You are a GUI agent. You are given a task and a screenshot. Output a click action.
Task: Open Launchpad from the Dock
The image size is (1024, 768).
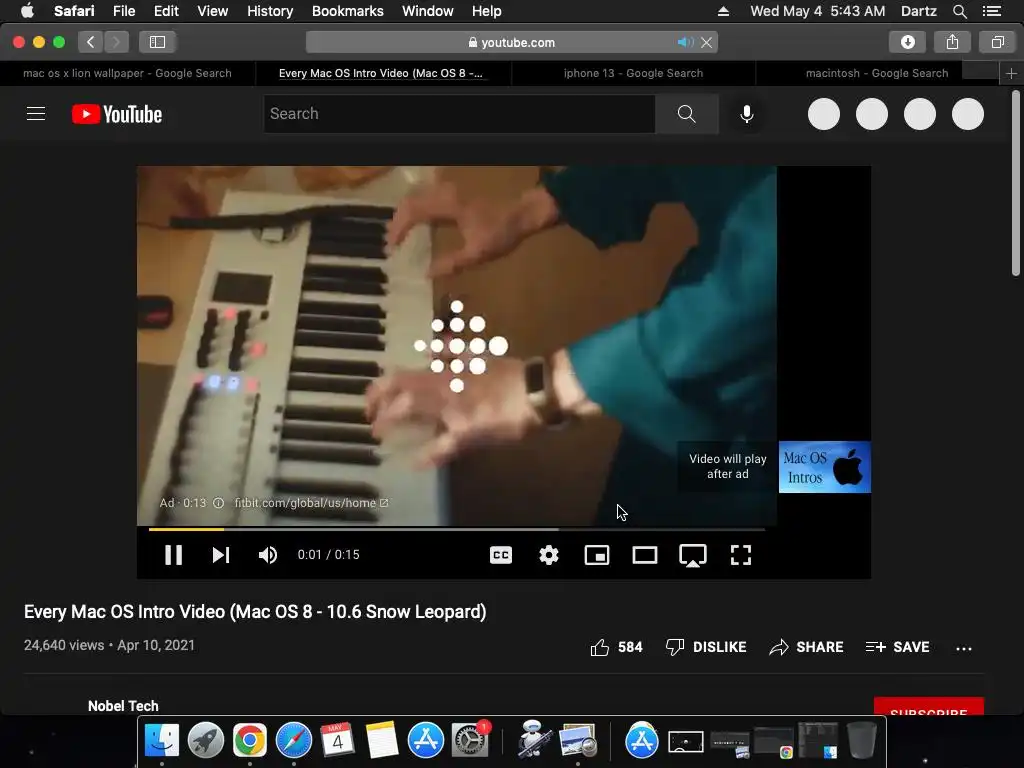click(x=206, y=741)
